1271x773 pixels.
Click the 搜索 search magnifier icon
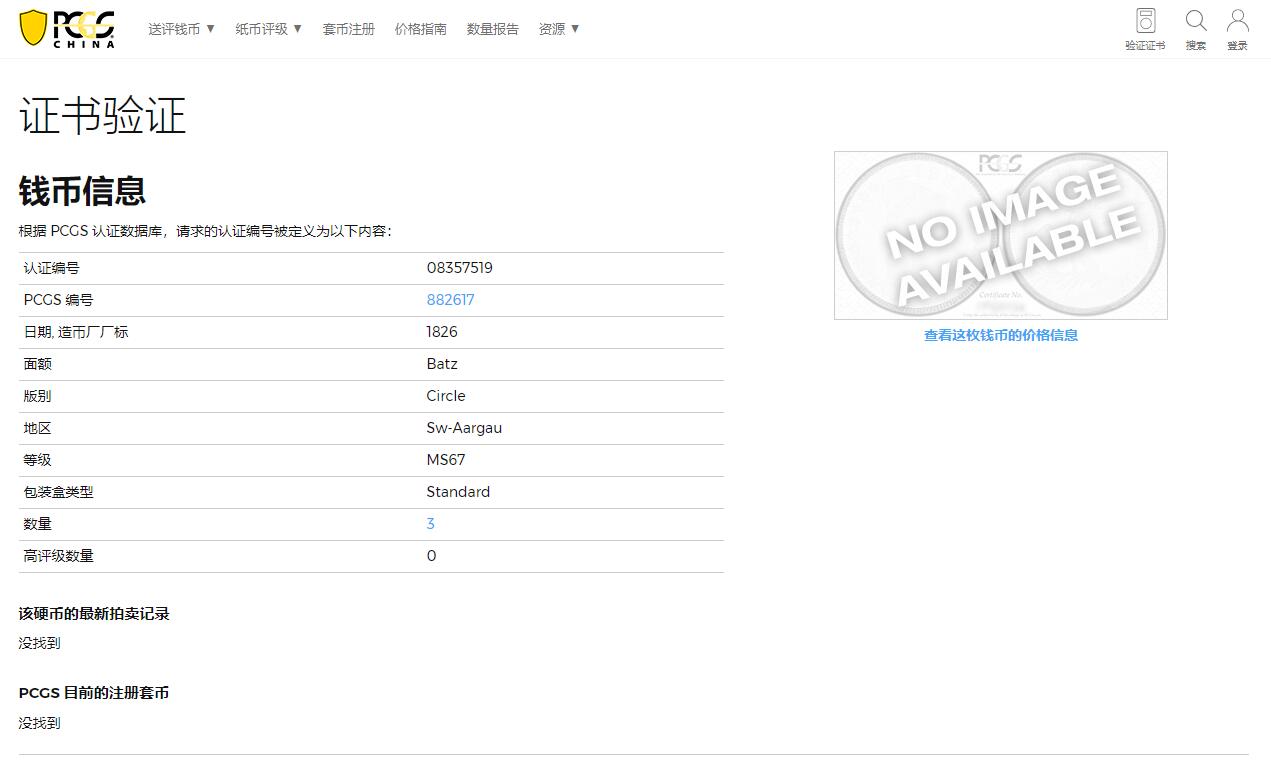[1196, 29]
